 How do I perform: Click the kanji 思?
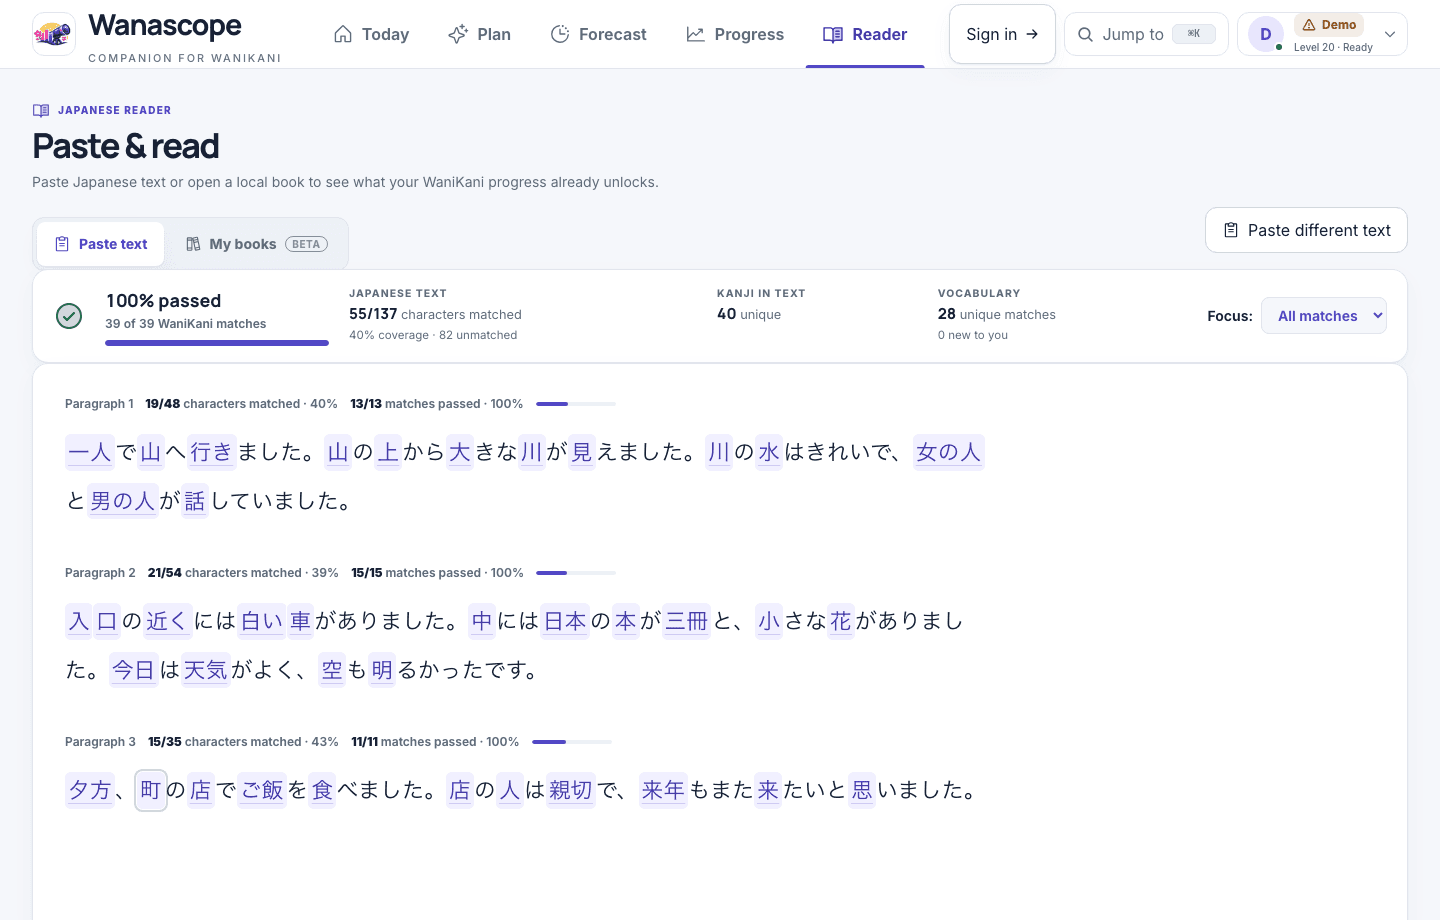tap(862, 790)
